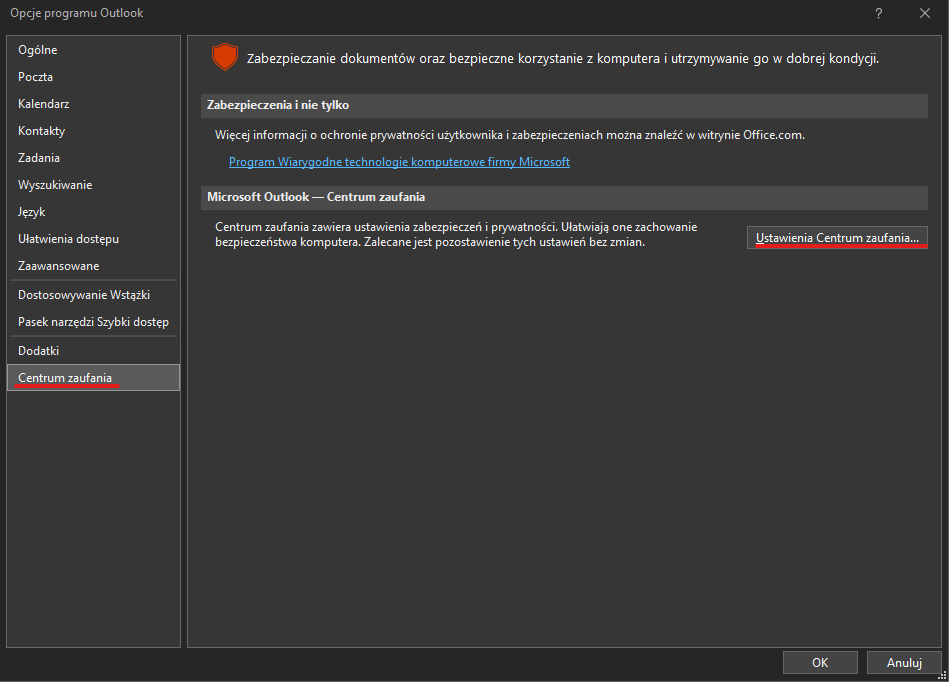Select Ułatwienia dostępu category
The height and width of the screenshot is (682, 949).
pos(68,239)
